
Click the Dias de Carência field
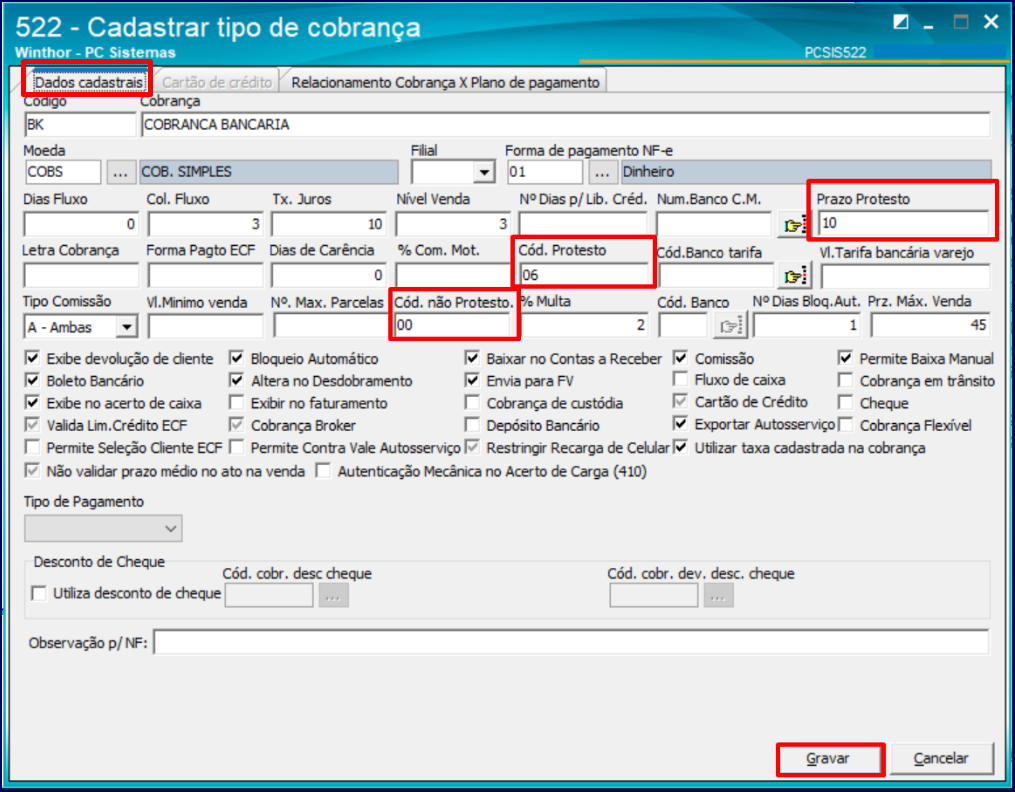click(x=329, y=276)
